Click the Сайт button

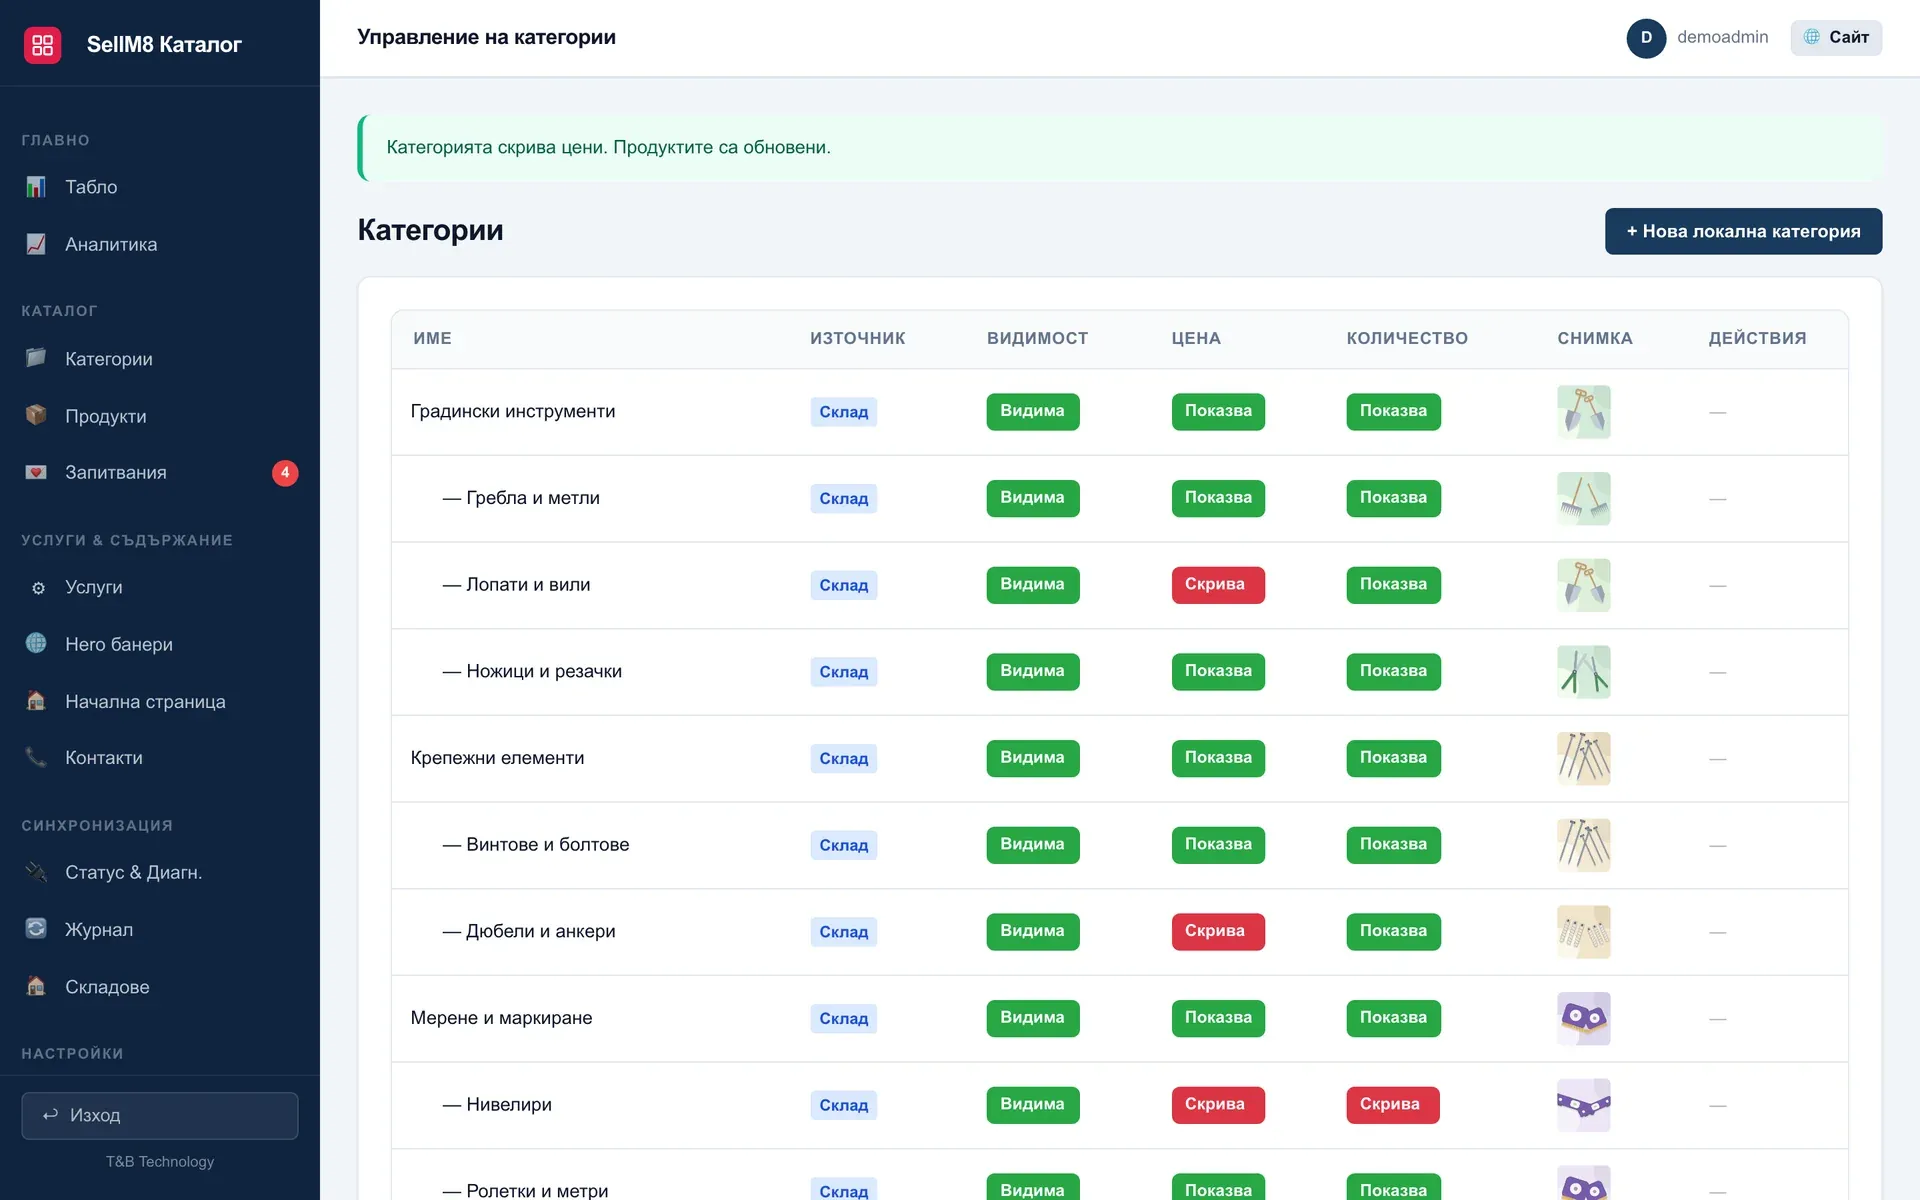click(1836, 38)
